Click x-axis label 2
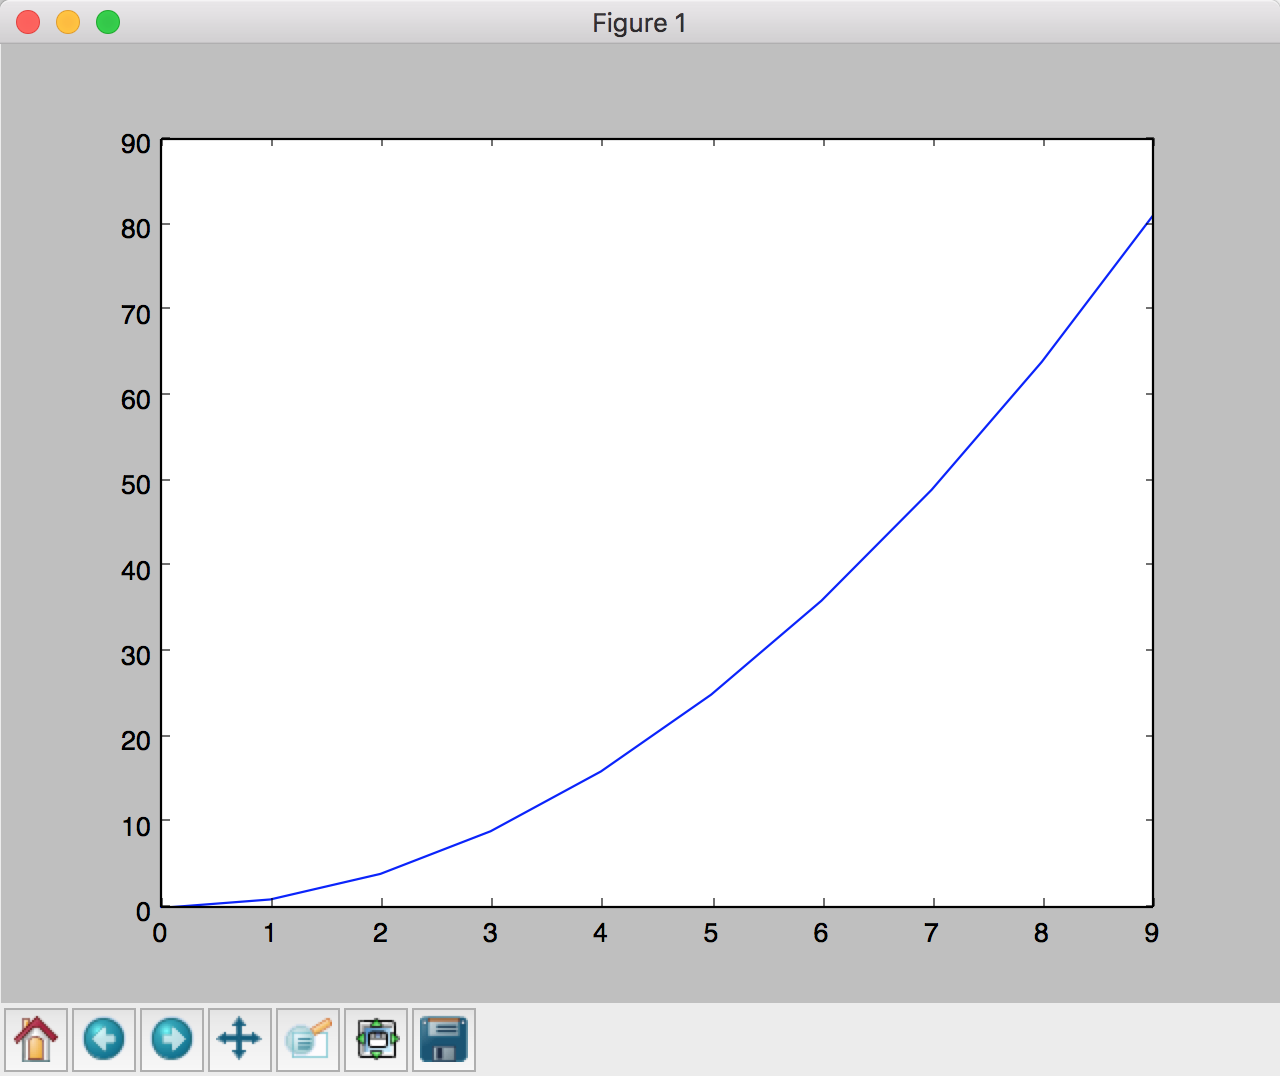Image resolution: width=1280 pixels, height=1076 pixels. (380, 933)
